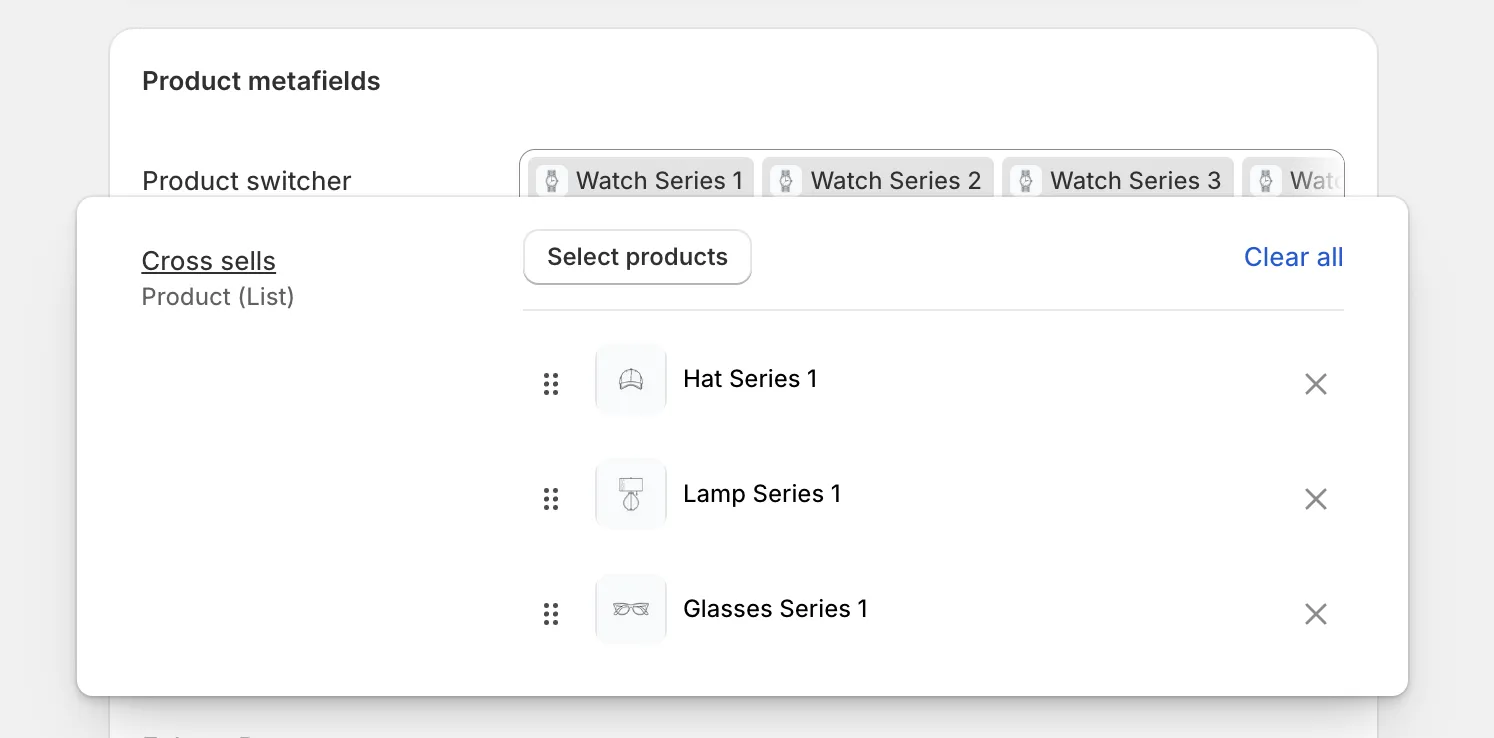Open the Select products picker
Viewport: 1494px width, 738px height.
tap(637, 257)
